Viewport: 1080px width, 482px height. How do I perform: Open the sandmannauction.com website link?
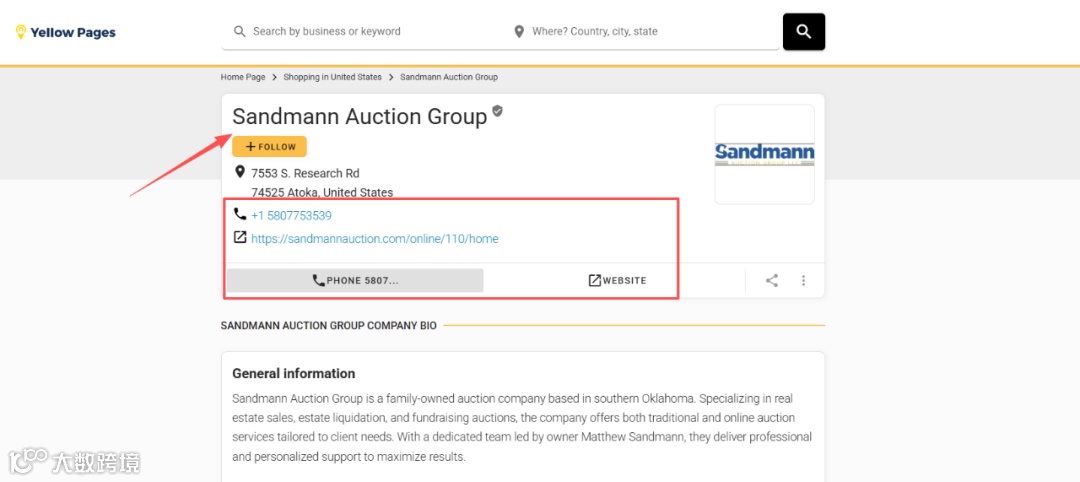(x=374, y=239)
